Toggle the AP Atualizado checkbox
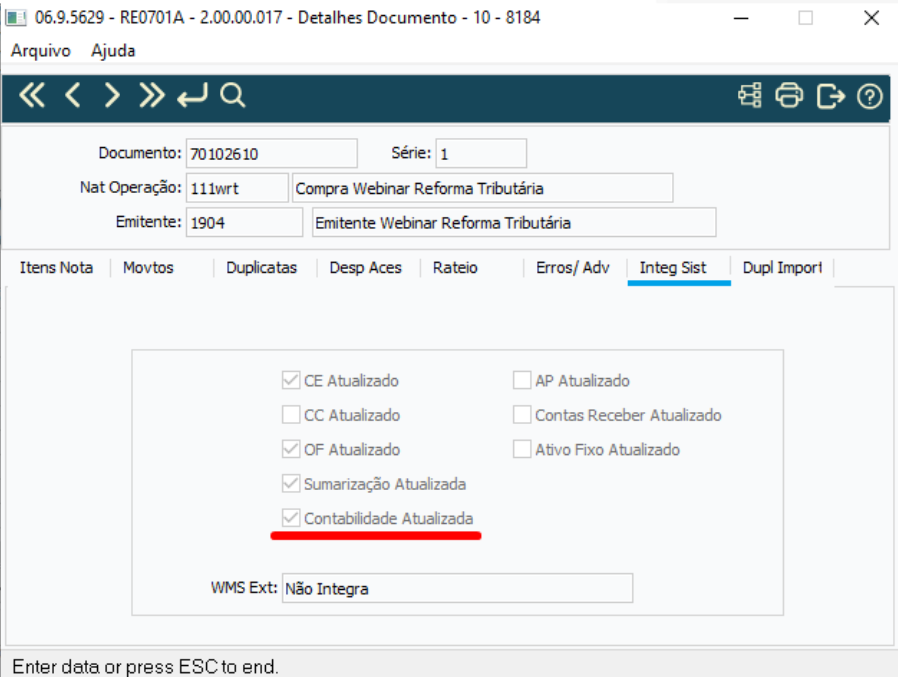 [x=522, y=380]
